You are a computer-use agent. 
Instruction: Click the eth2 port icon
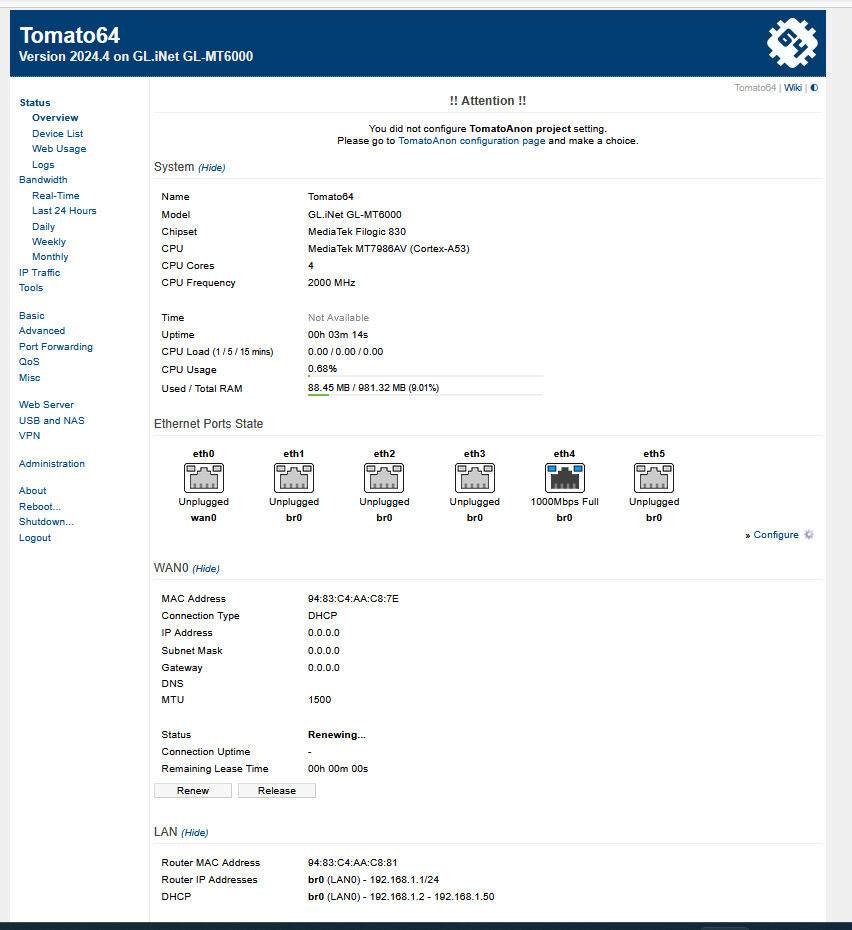coord(384,478)
